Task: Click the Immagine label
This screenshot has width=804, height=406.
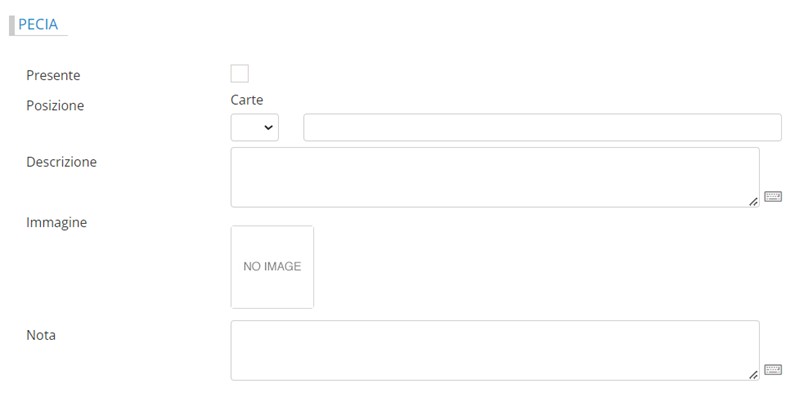Action: tap(56, 222)
